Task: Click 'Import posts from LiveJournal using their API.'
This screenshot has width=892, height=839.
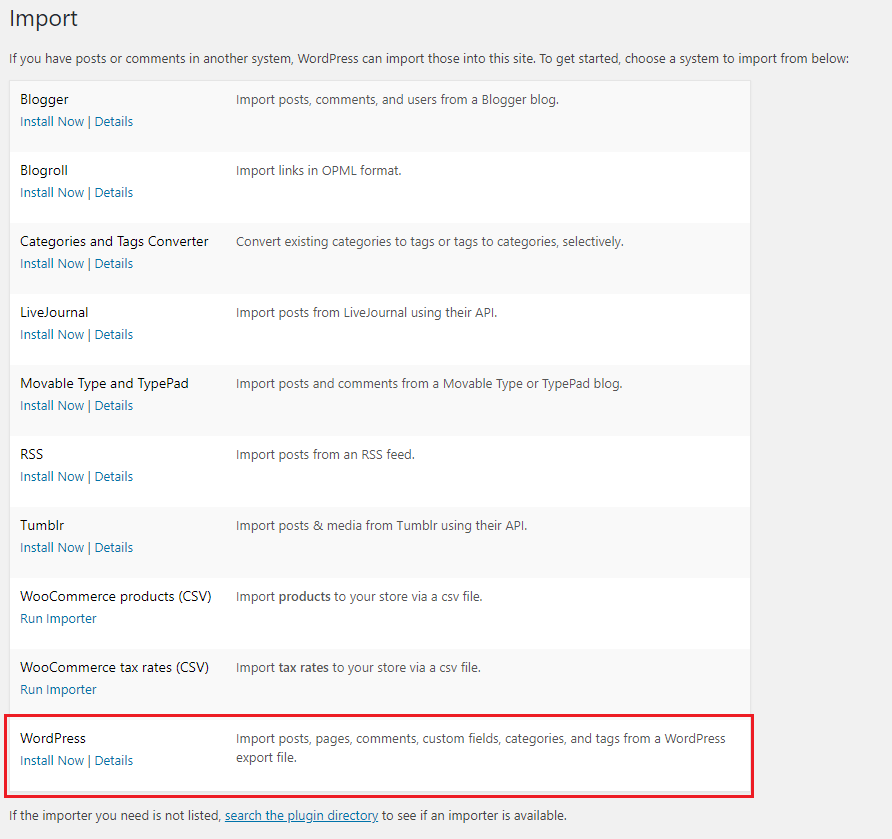Action: [x=366, y=313]
